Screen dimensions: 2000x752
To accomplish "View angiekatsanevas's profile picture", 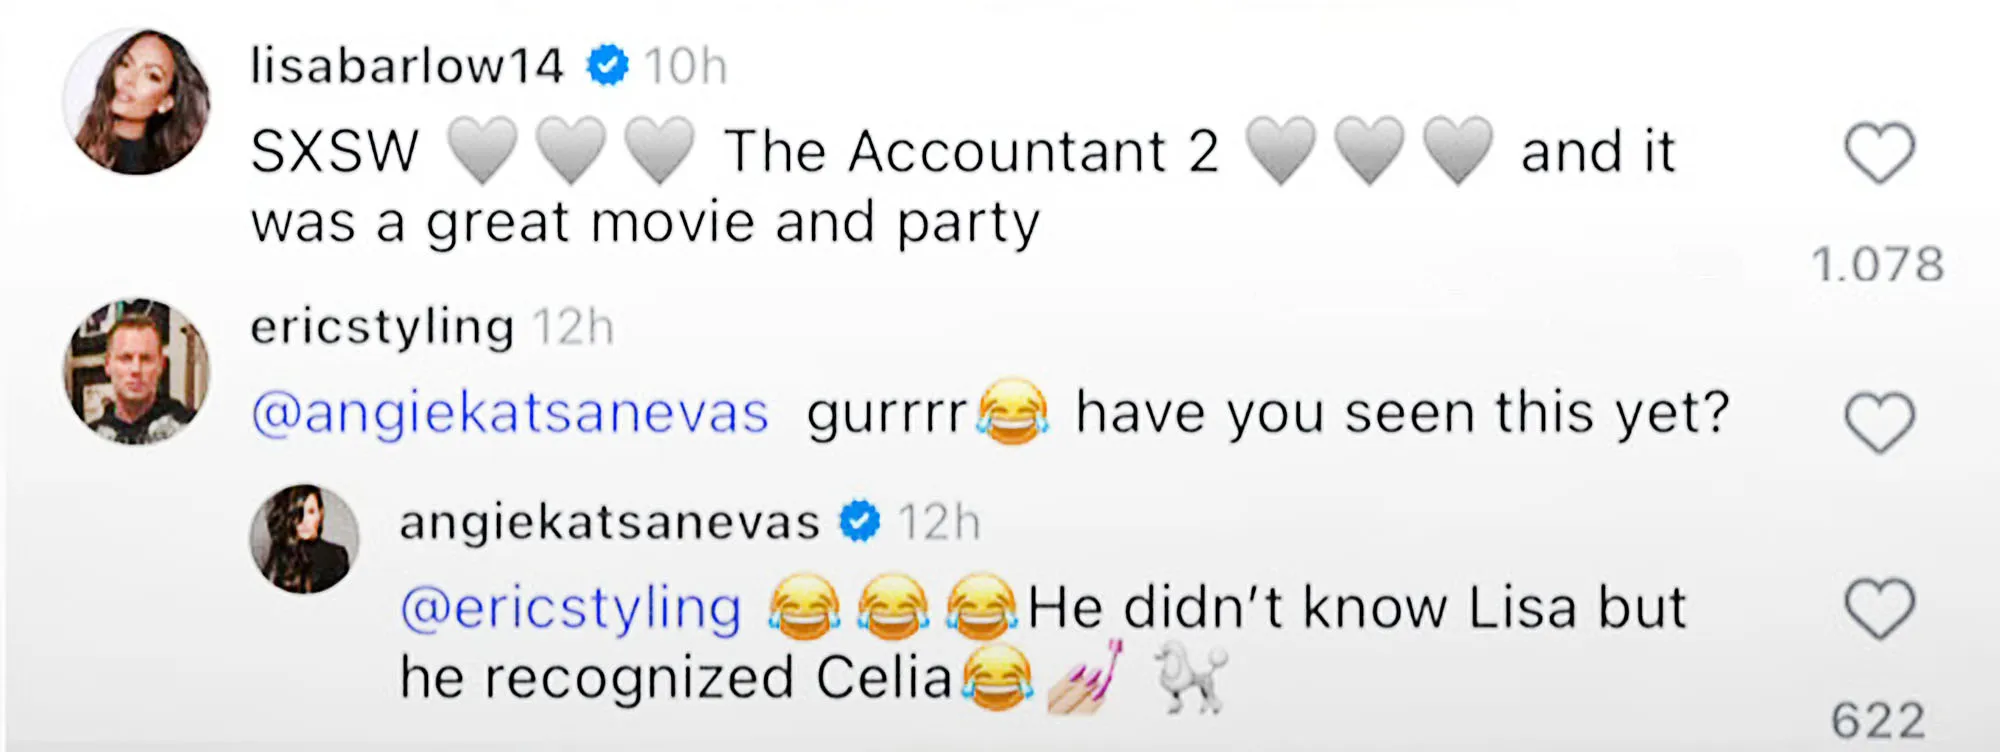I will tap(304, 538).
